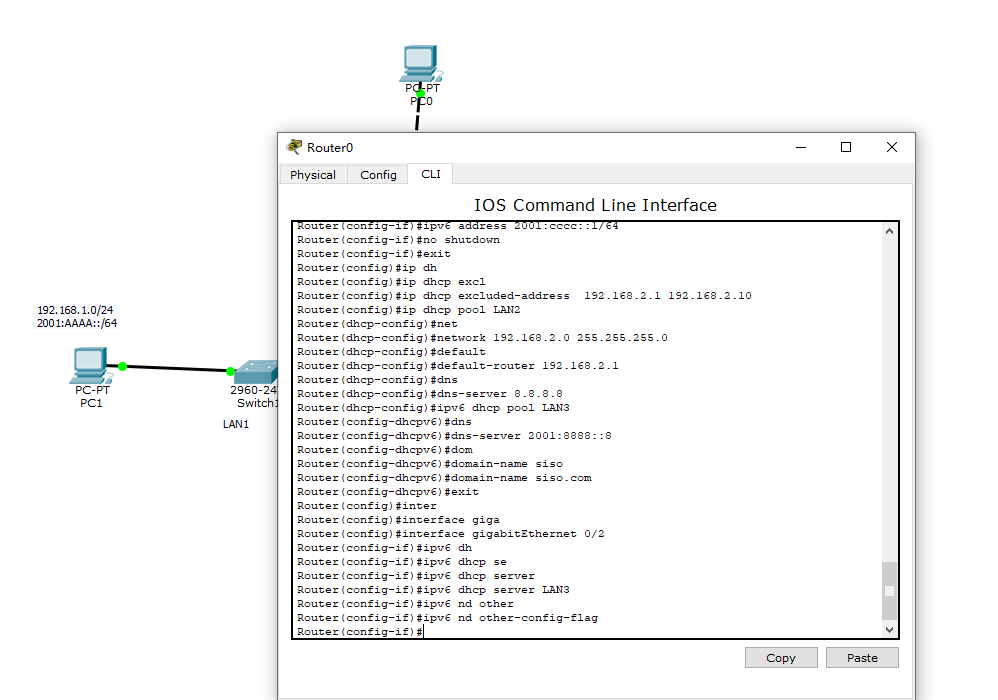Close the Router0 window
This screenshot has height=700, width=998.
[x=892, y=148]
